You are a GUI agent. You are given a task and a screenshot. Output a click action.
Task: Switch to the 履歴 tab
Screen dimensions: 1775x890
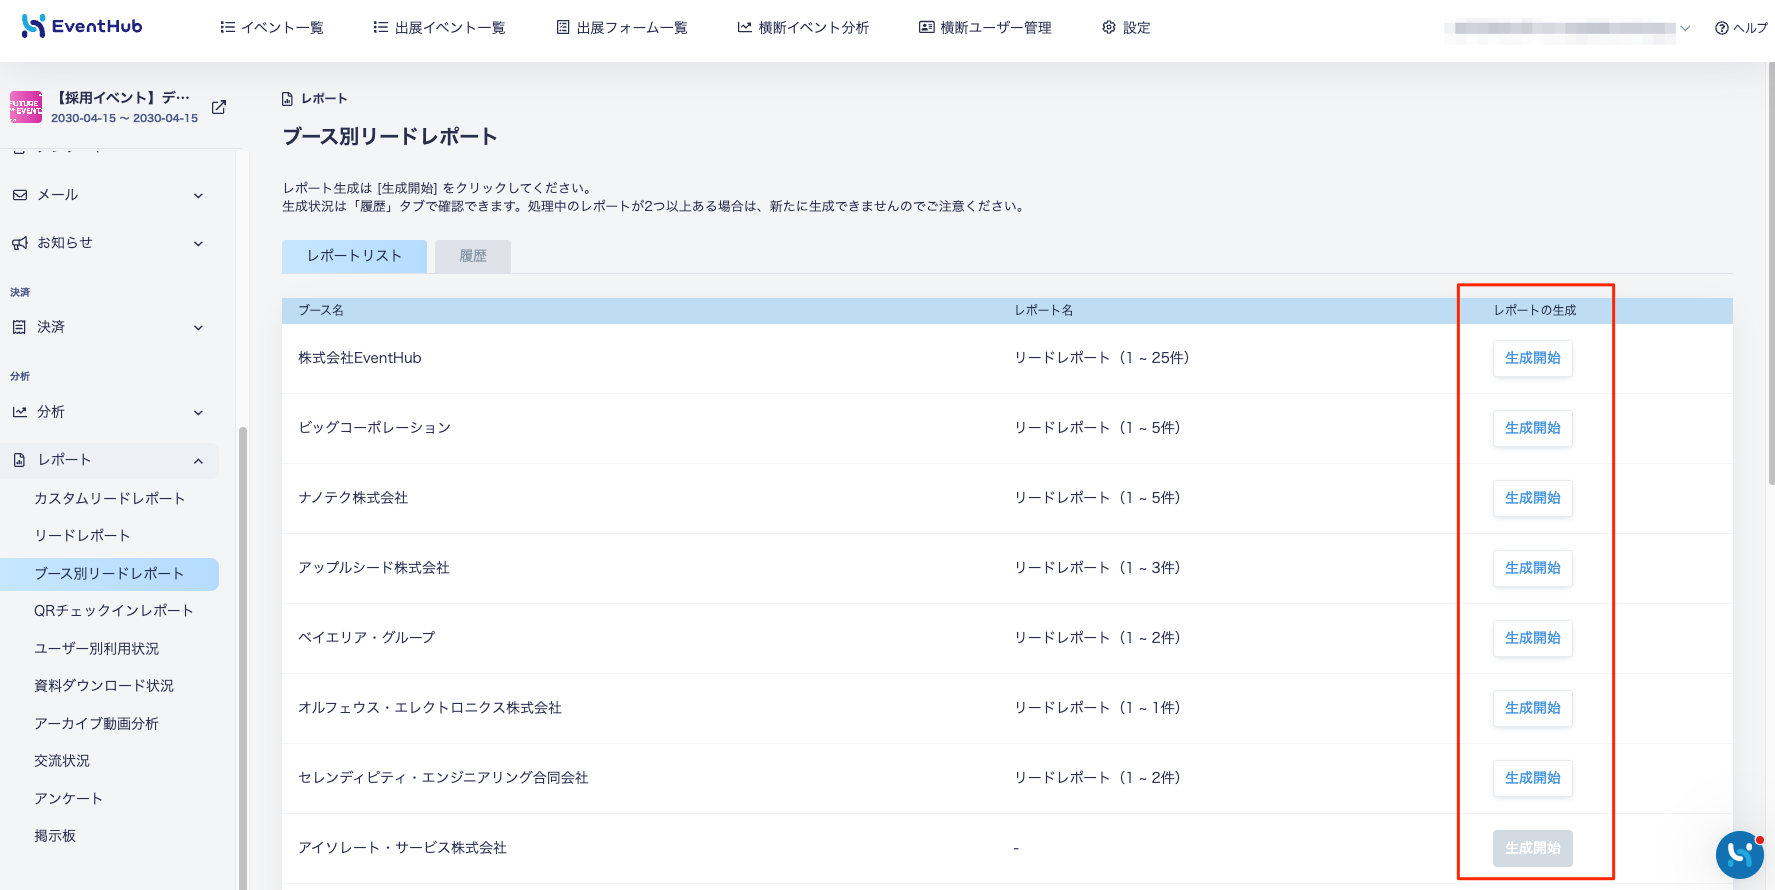click(x=473, y=256)
